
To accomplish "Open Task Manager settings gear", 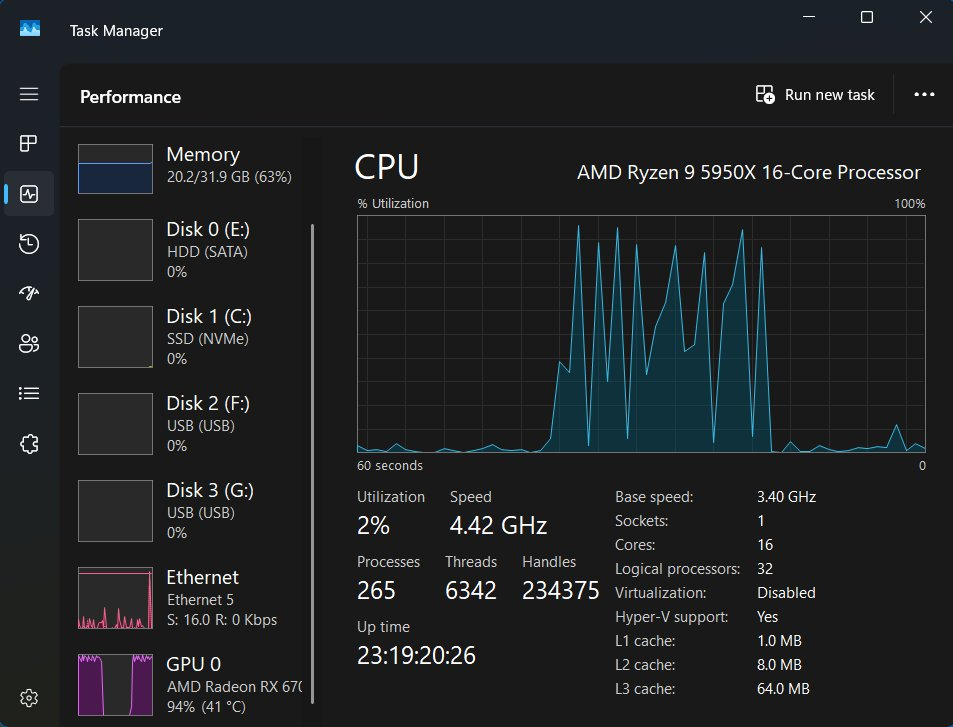I will point(29,697).
